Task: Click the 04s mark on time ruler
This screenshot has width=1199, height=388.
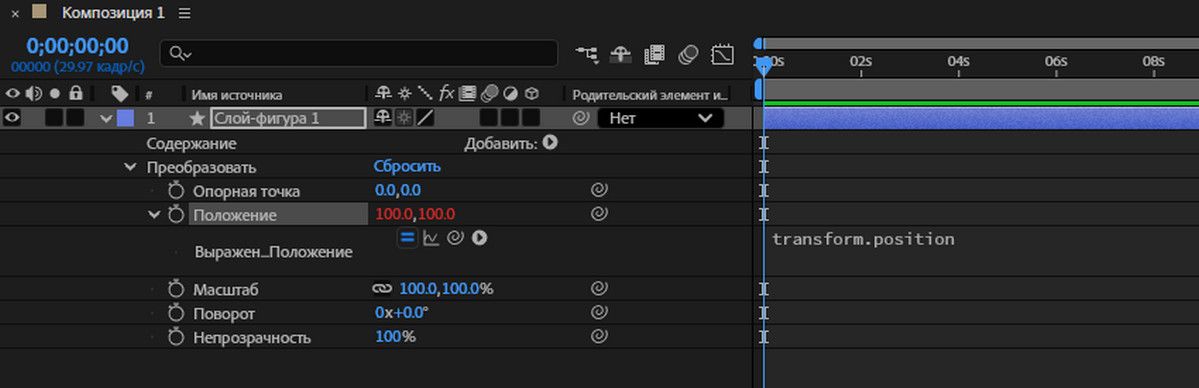Action: tap(958, 61)
